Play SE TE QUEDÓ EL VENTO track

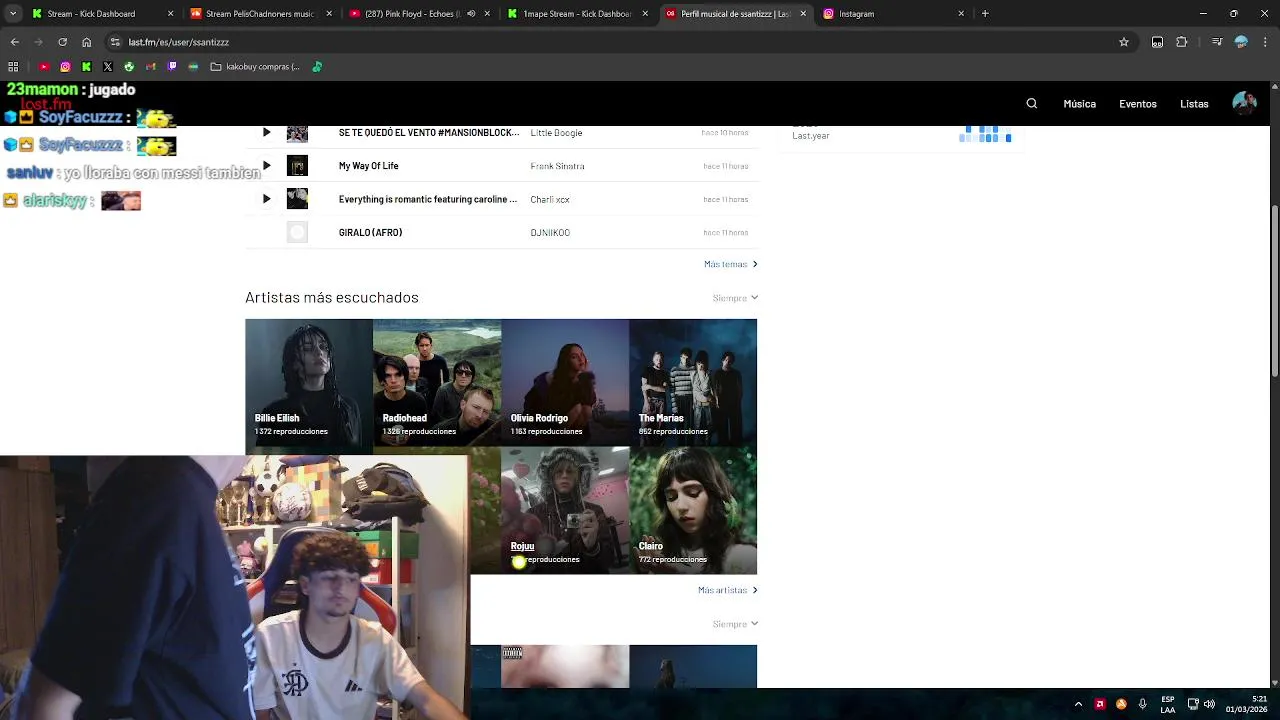click(266, 132)
